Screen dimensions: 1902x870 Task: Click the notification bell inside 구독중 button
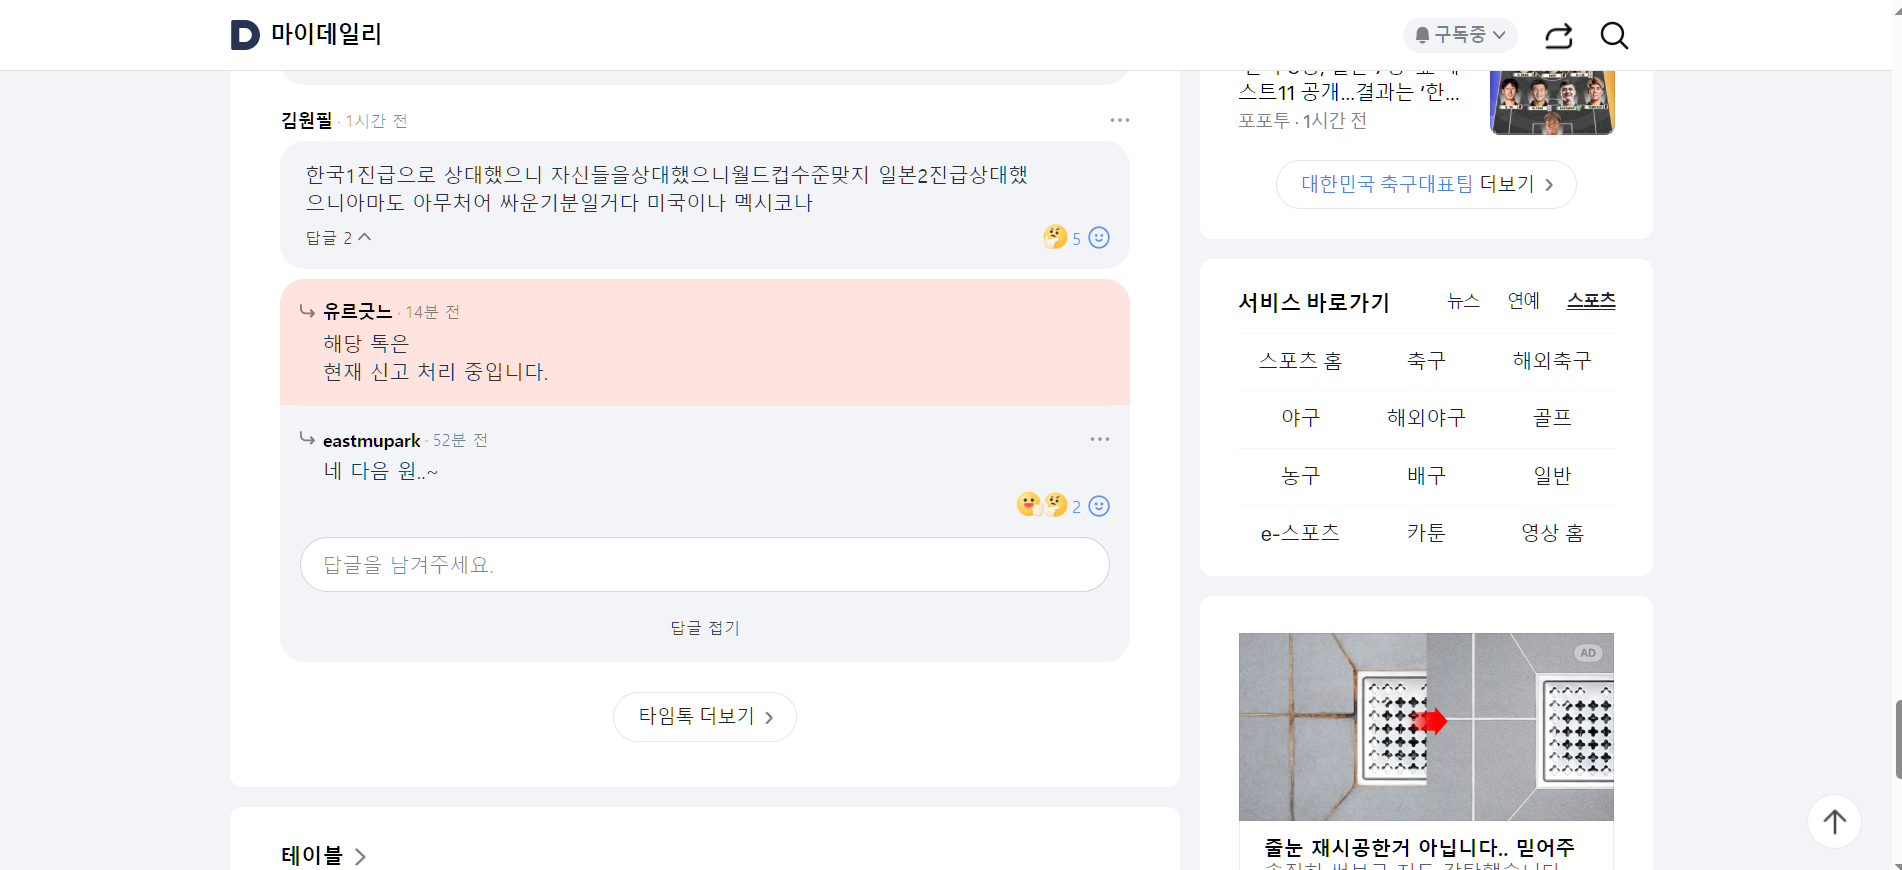click(x=1423, y=35)
